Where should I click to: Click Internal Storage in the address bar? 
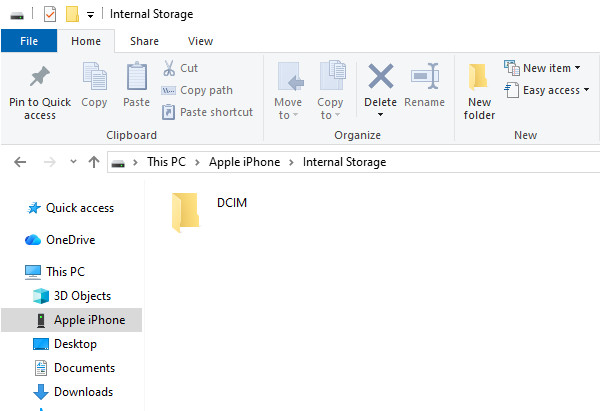tap(344, 162)
